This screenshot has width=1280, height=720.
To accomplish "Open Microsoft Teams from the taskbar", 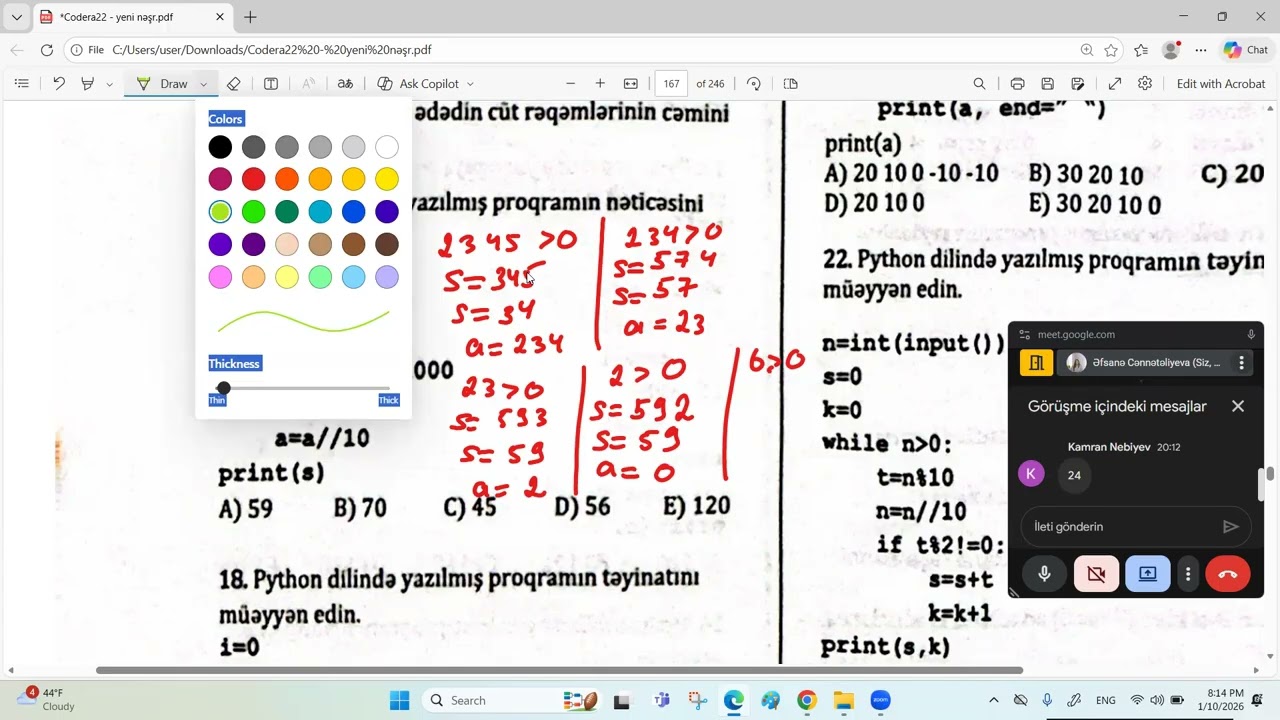I will (x=661, y=700).
